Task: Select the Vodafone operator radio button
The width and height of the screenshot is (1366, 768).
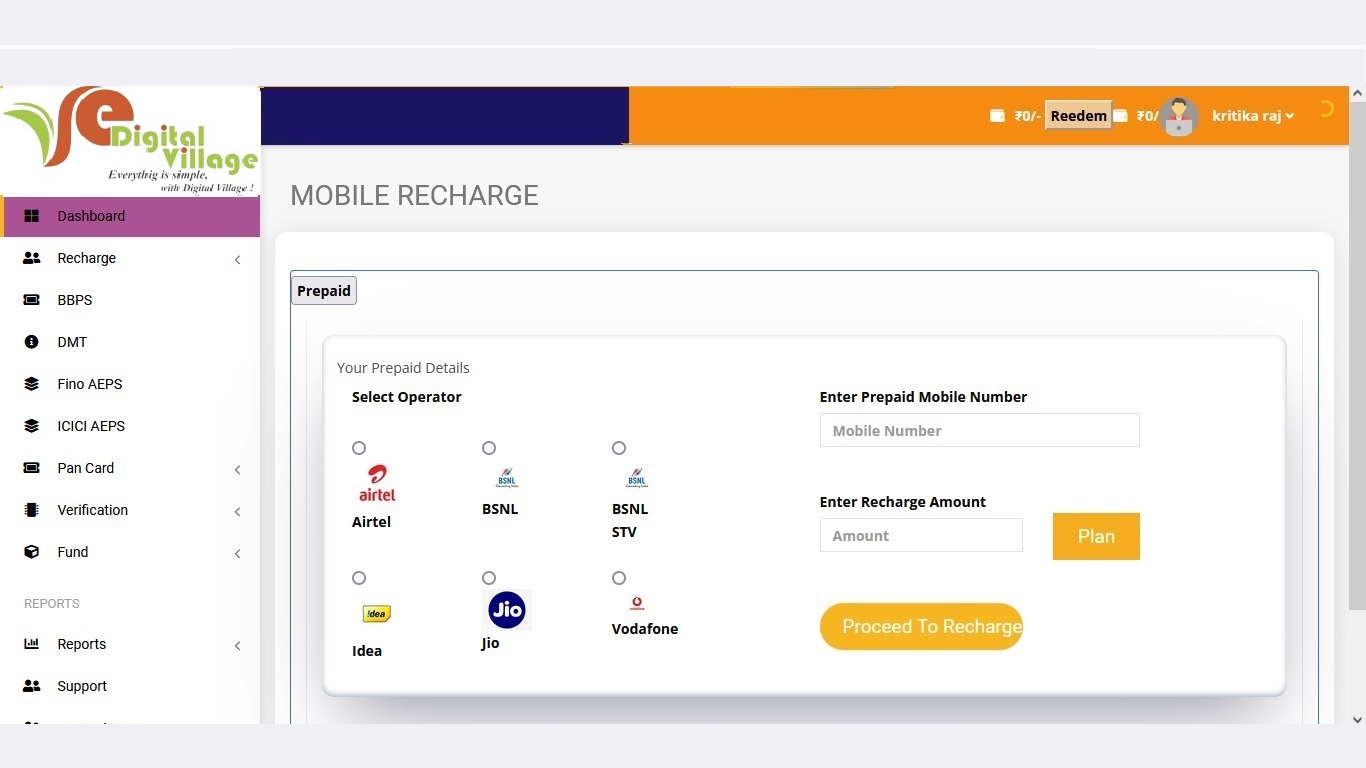Action: 619,578
